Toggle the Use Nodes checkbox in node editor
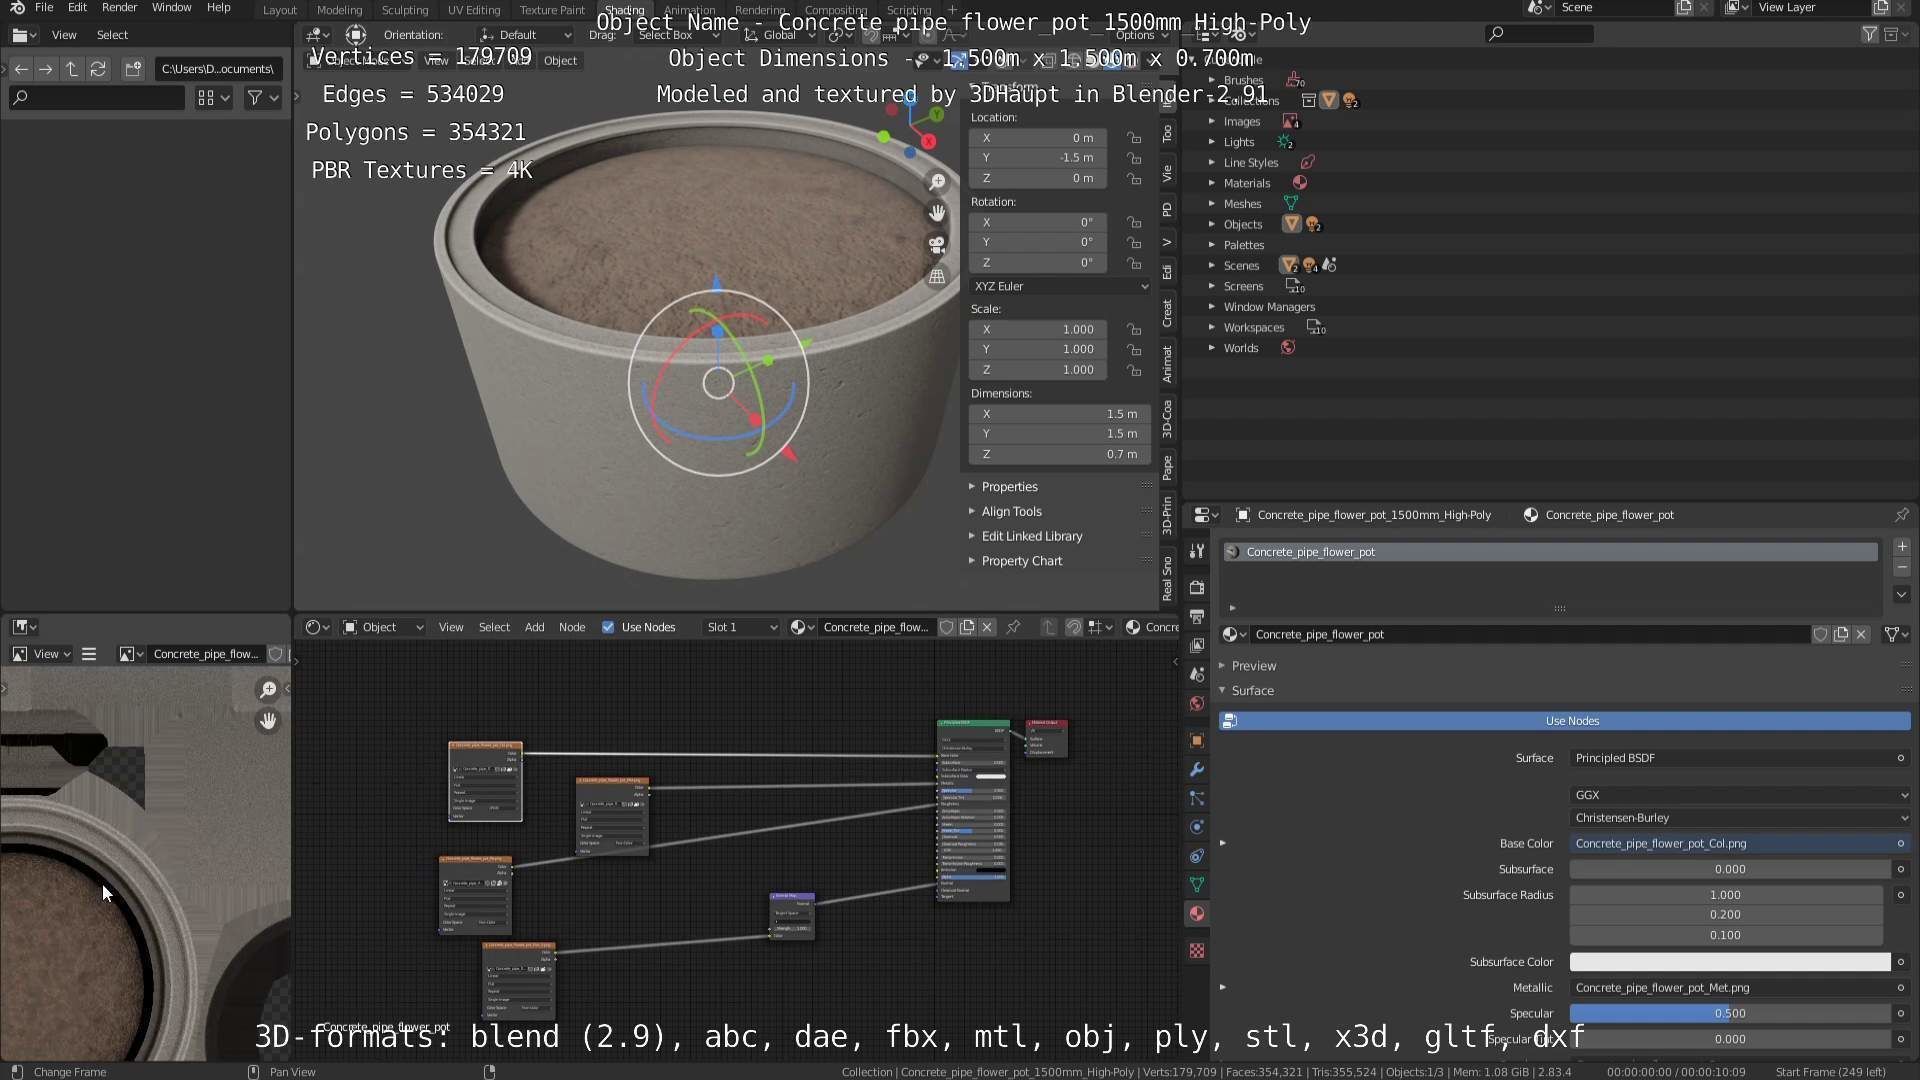 pos(608,627)
